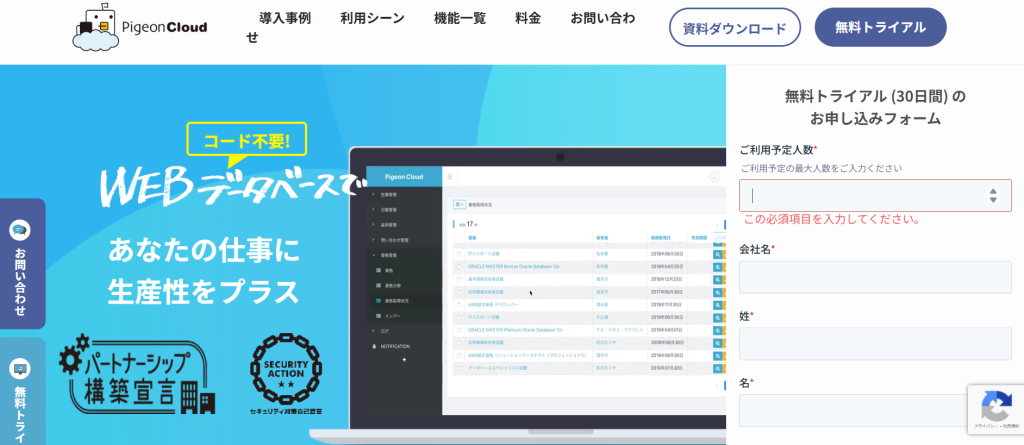Click the パートナーシップ構築宣言 badge

137,374
